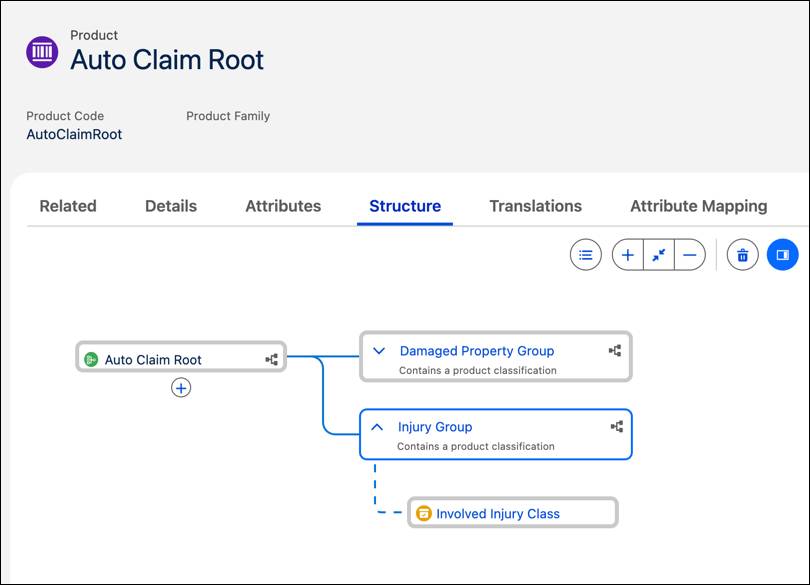
Task: Select the Structure tab
Action: (405, 206)
